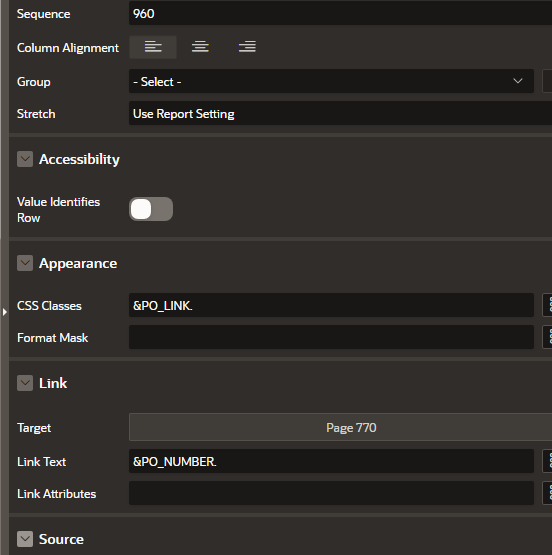This screenshot has width=552, height=555.
Task: Set column alignment to center
Action: tap(200, 47)
